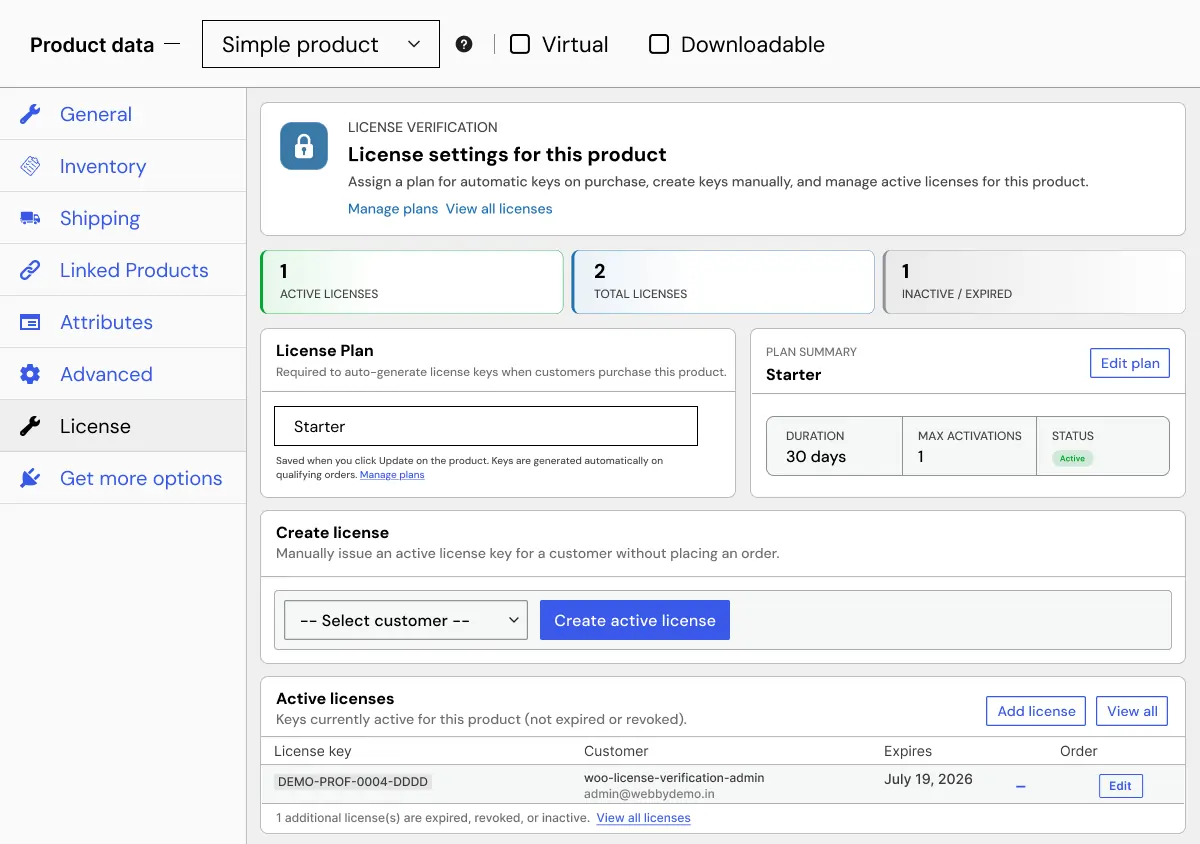Open View all licenses link in footer note
The height and width of the screenshot is (844, 1200).
[x=643, y=818]
